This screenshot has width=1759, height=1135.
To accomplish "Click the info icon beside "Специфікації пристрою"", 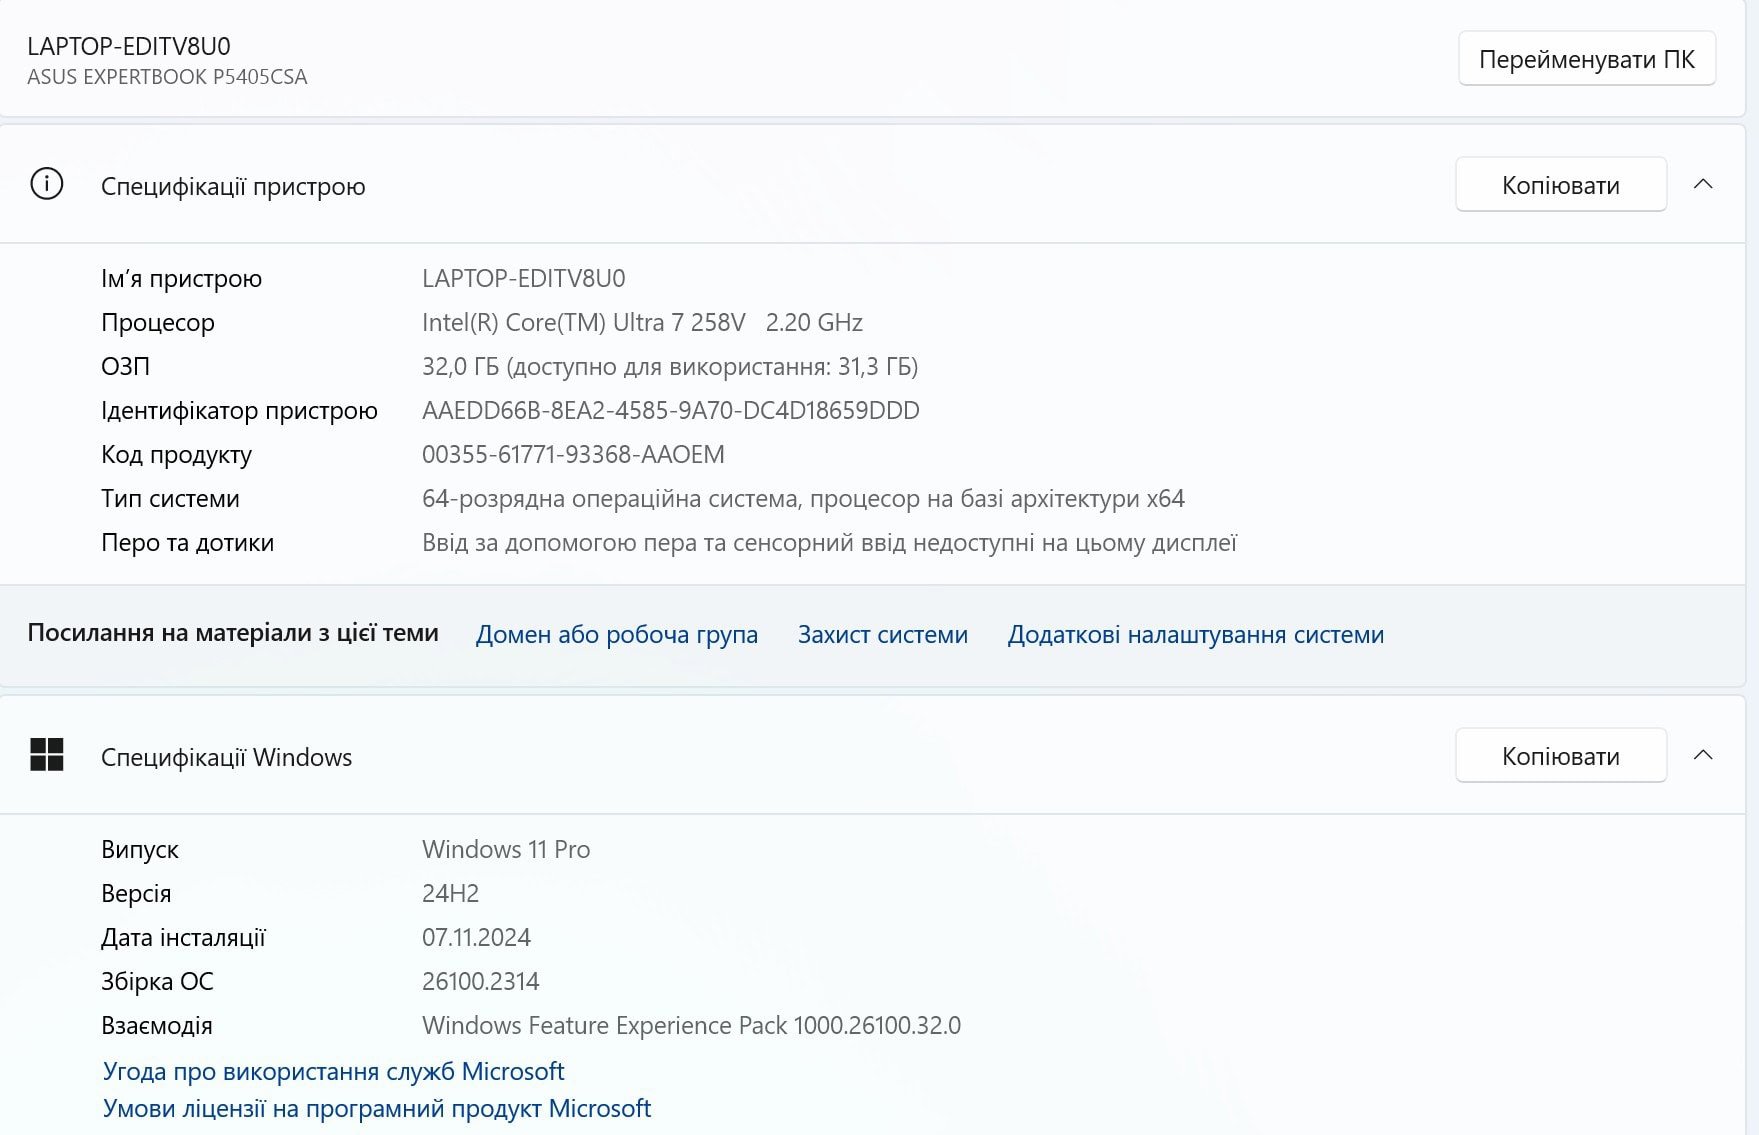I will tap(46, 185).
